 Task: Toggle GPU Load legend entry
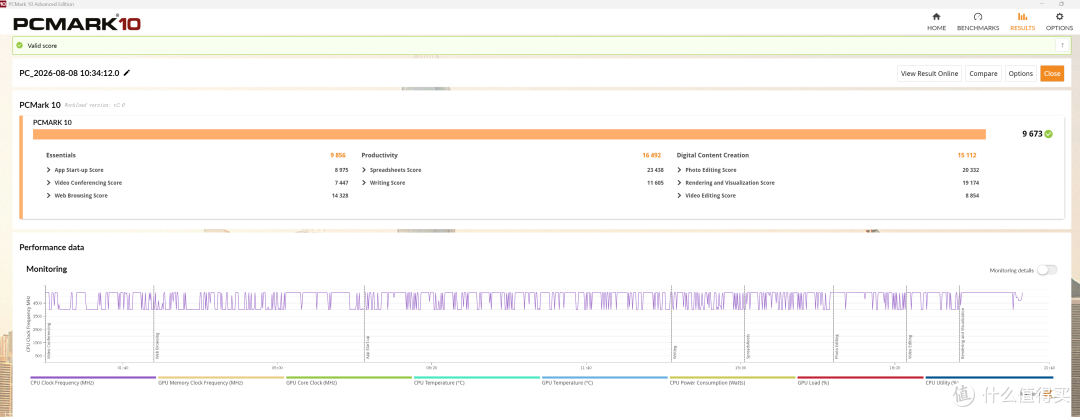(860, 380)
